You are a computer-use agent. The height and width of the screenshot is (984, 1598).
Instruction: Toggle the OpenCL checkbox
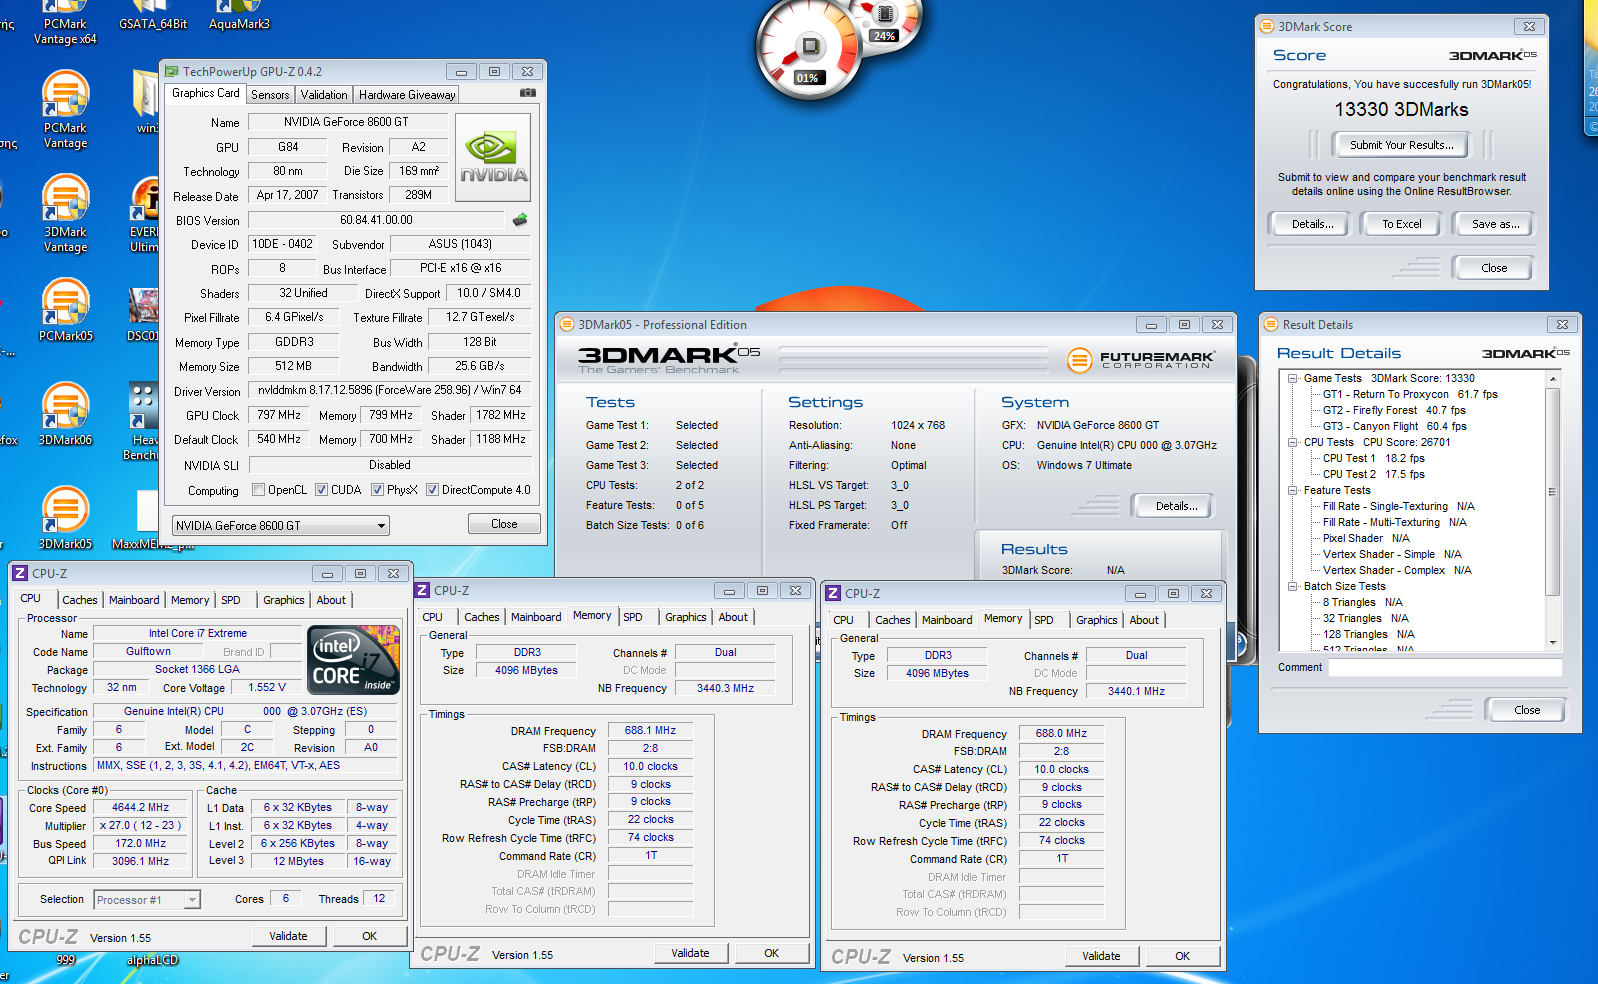click(x=259, y=490)
